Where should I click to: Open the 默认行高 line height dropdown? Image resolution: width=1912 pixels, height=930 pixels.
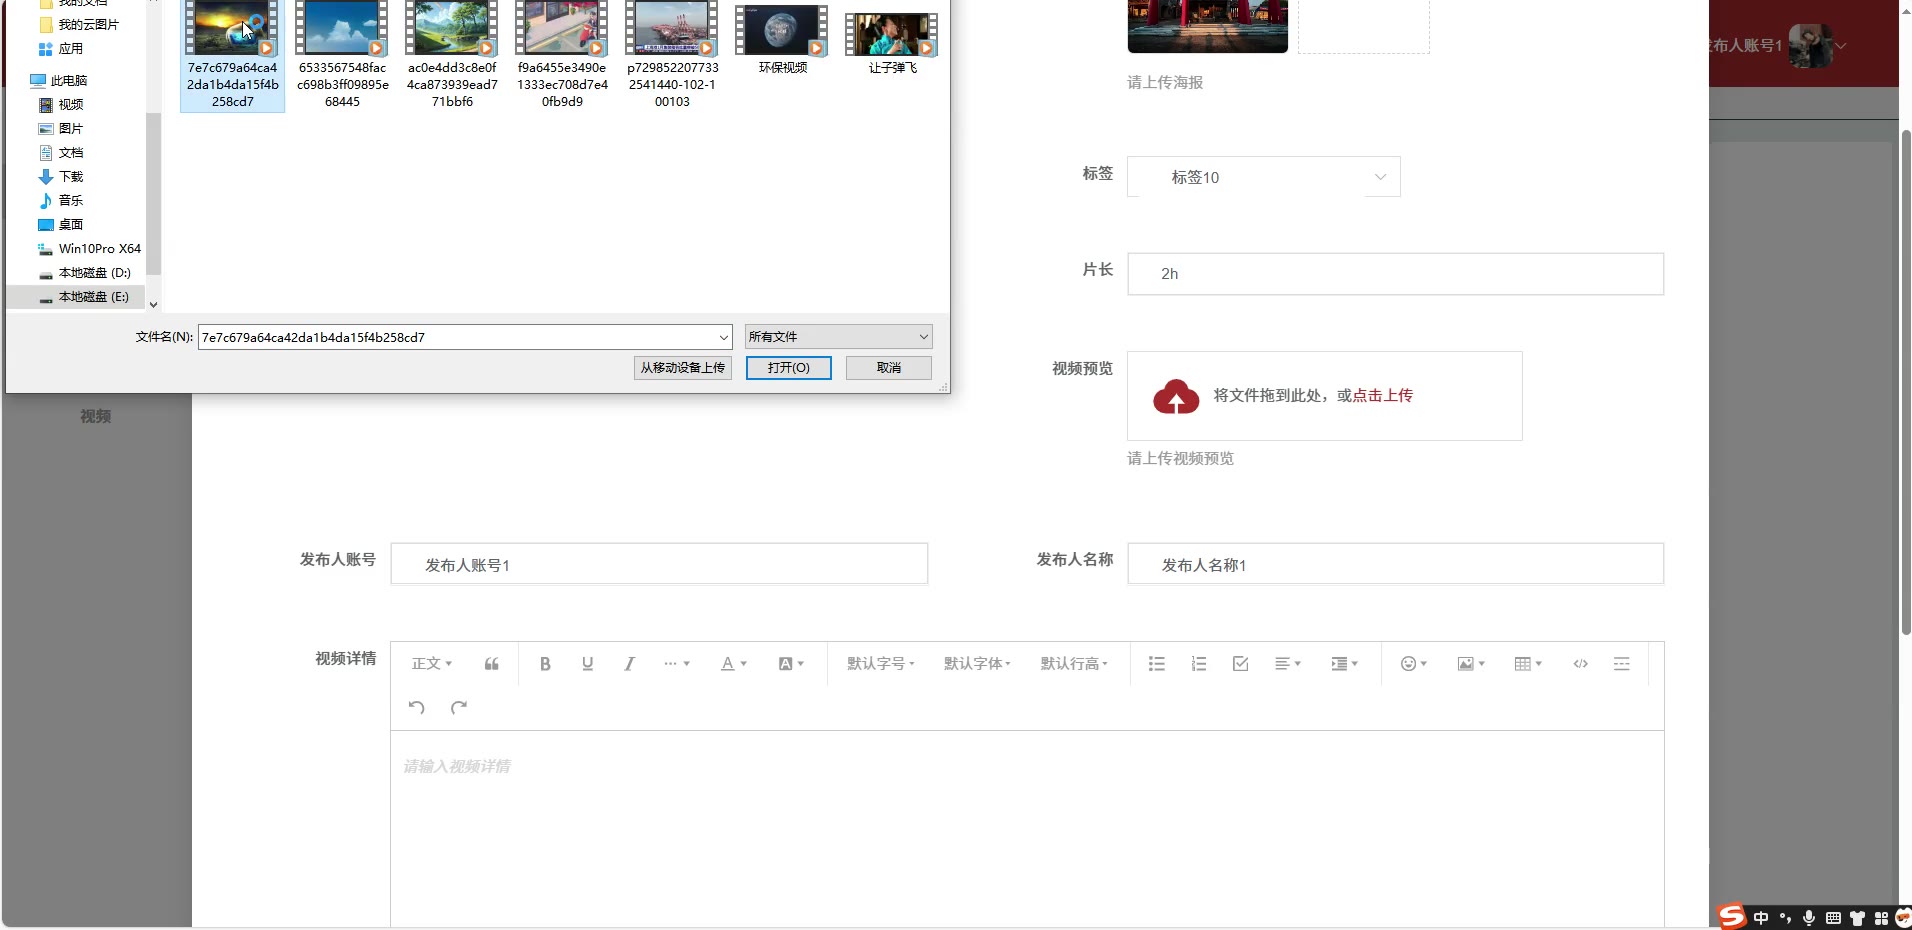tap(1074, 664)
